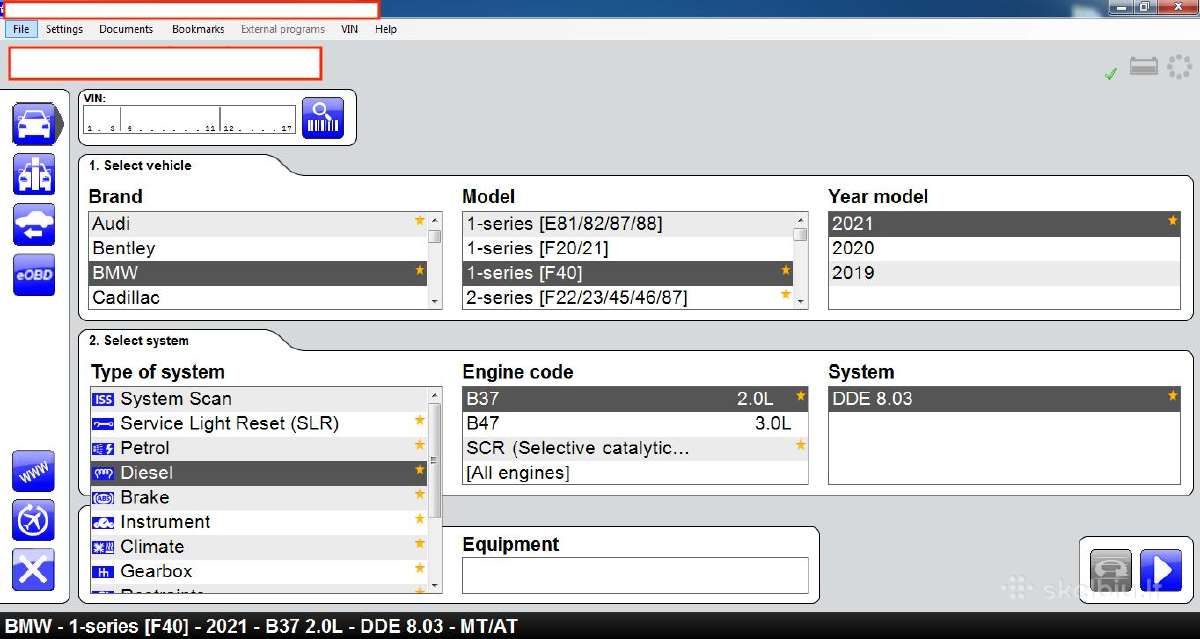Click up arrow of Type of system scrollbar
Screen dimensions: 1200x639
pyautogui.click(x=435, y=396)
